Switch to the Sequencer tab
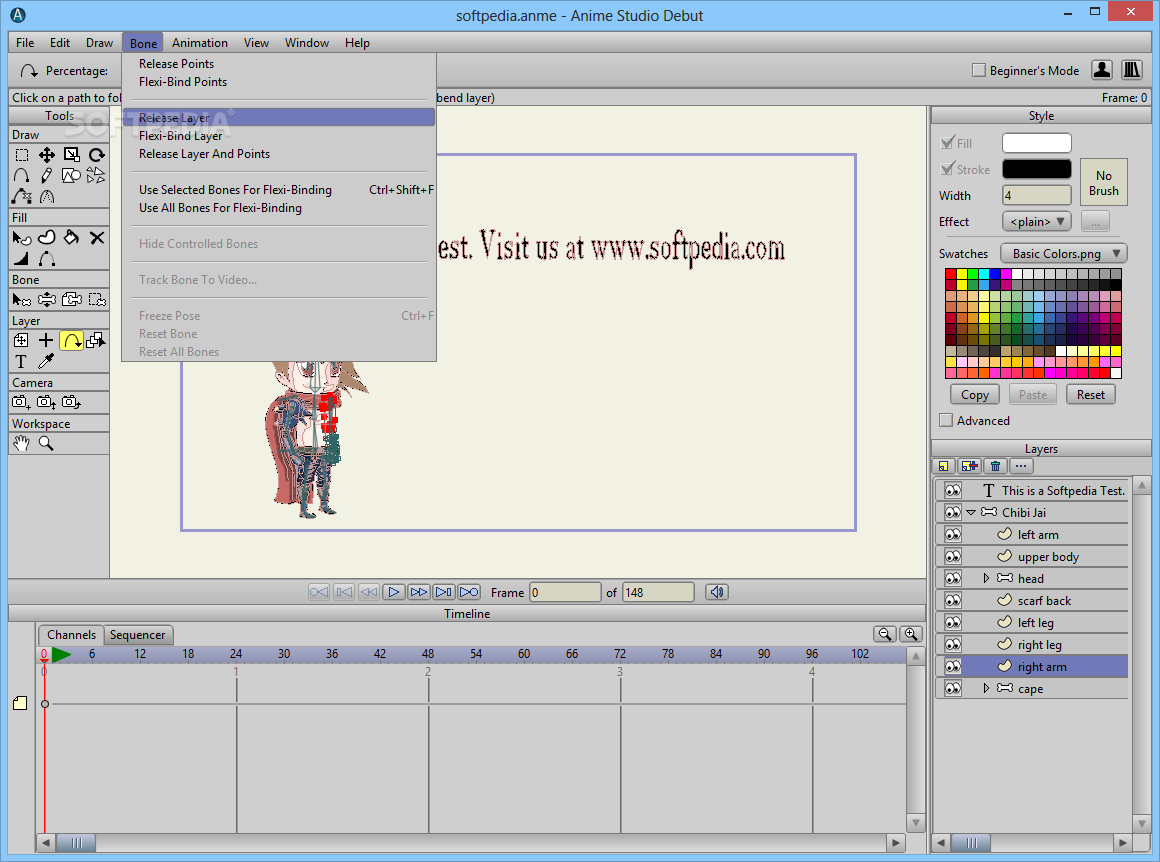Screen dimensions: 1160x862 point(138,635)
